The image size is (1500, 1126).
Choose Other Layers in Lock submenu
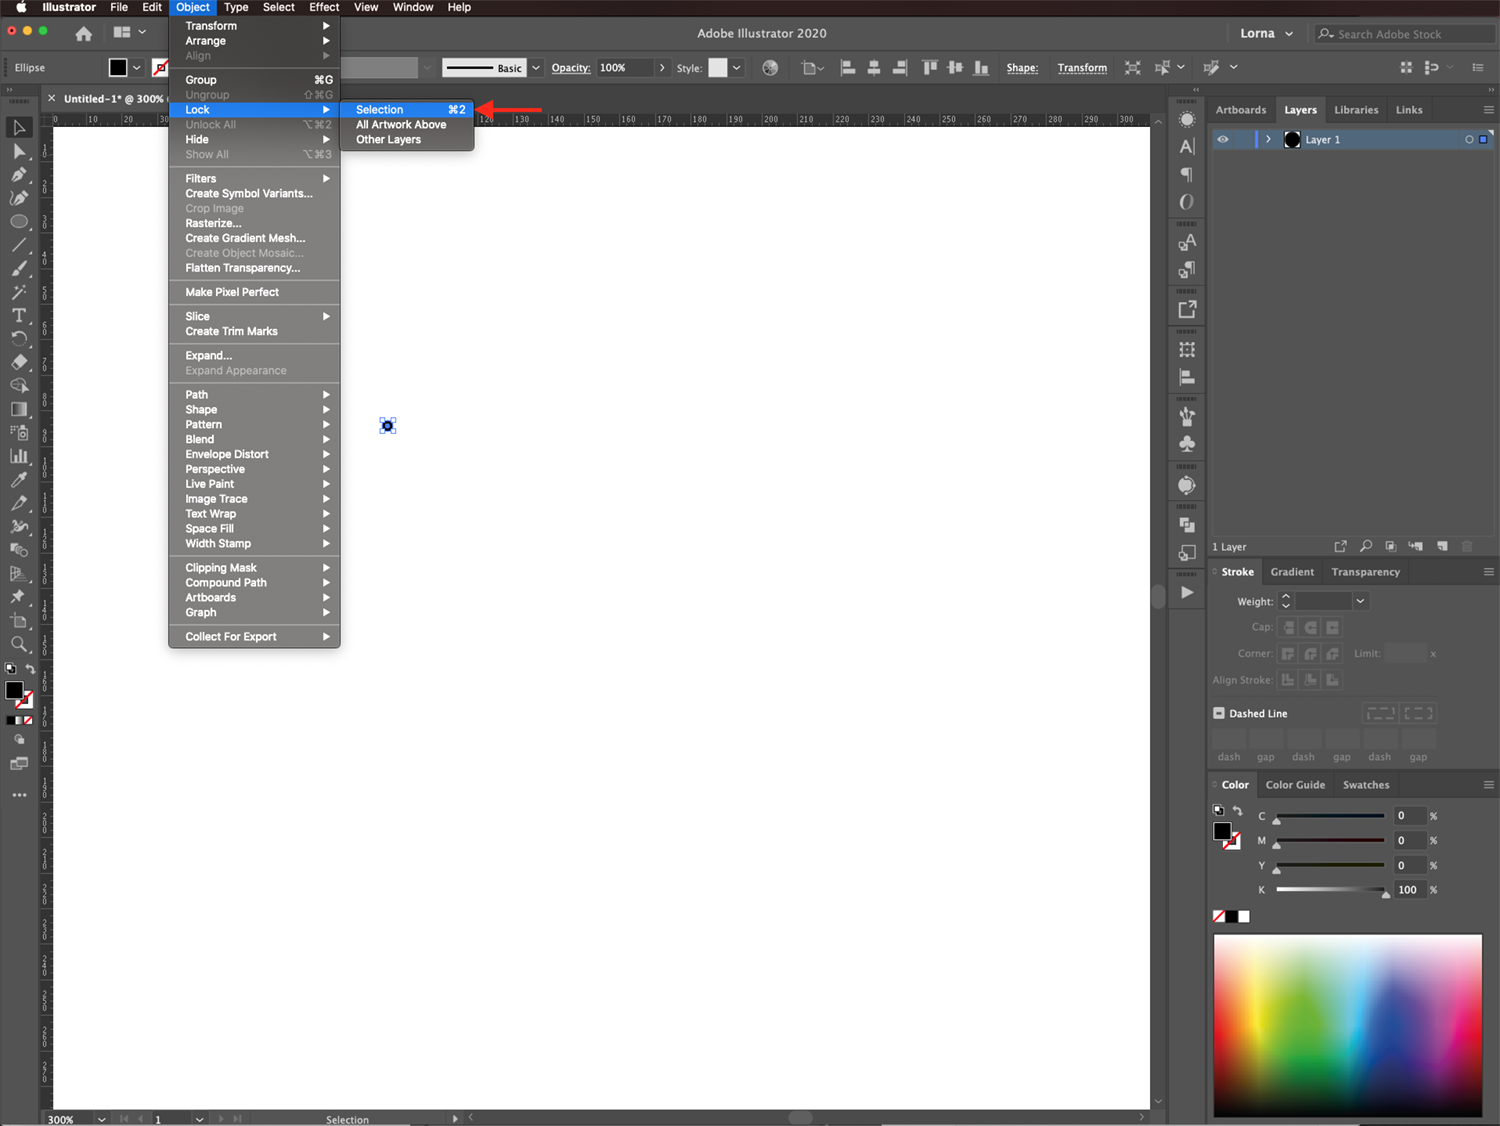[x=407, y=140]
